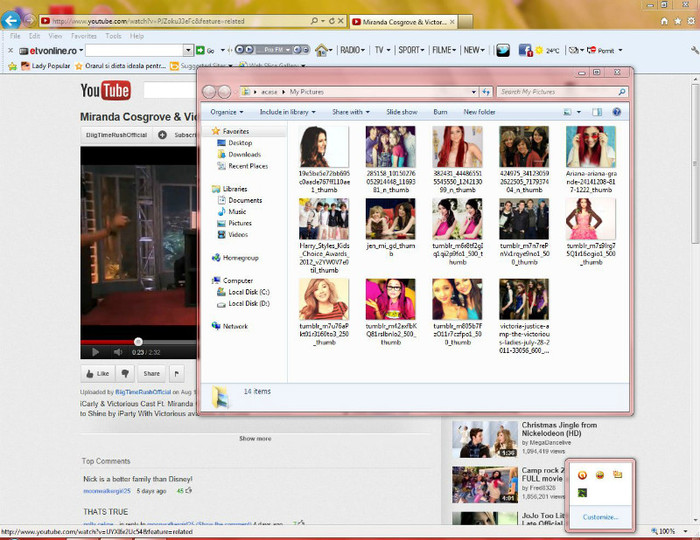Mute the YouTube video volume icon

[x=117, y=352]
